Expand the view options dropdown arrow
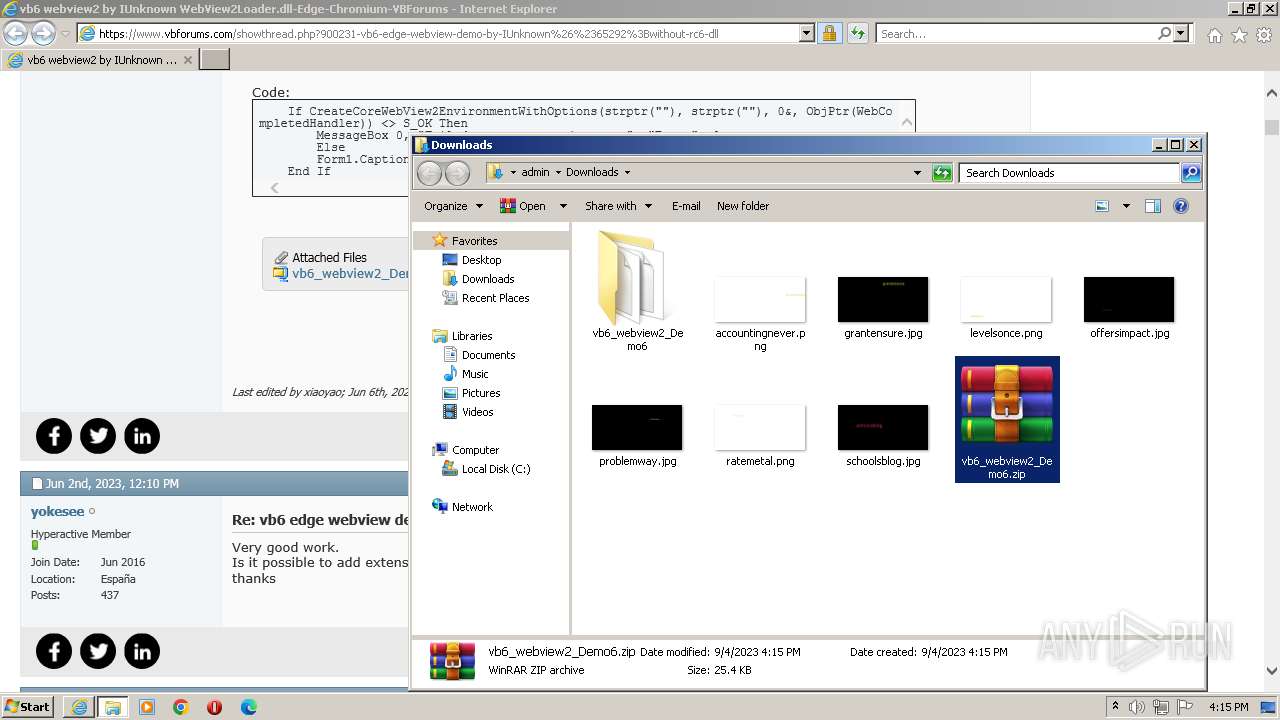The height and width of the screenshot is (720, 1280). tap(1126, 206)
